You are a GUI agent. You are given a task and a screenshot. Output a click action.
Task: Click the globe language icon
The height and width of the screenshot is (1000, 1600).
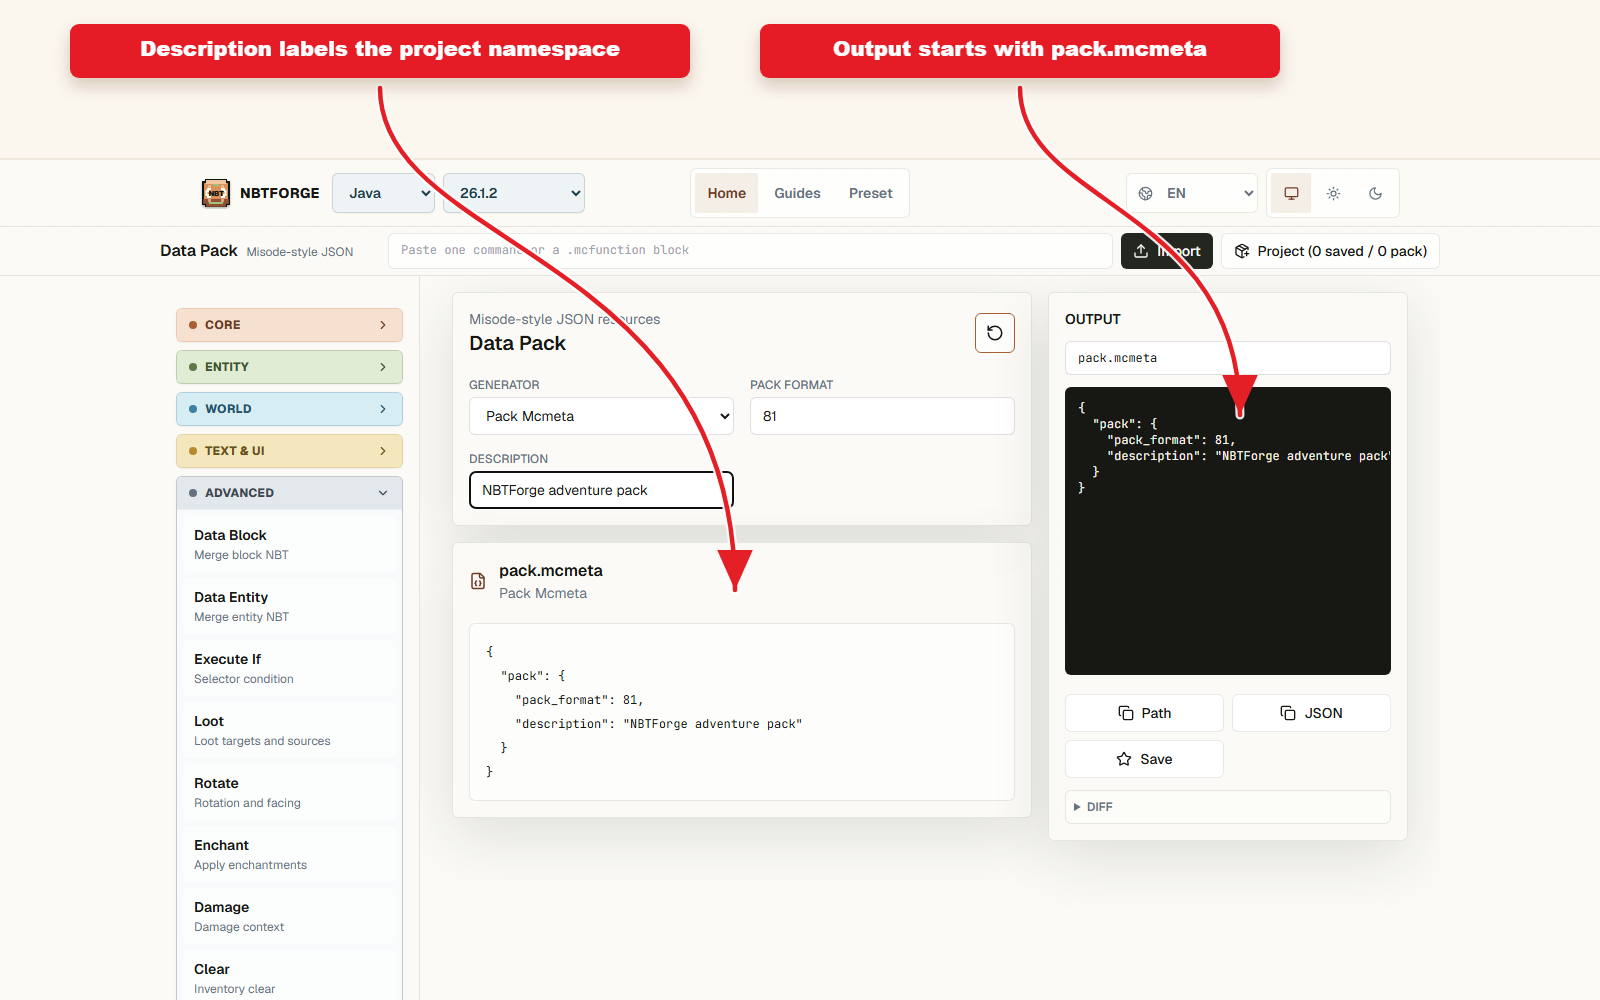pos(1146,193)
